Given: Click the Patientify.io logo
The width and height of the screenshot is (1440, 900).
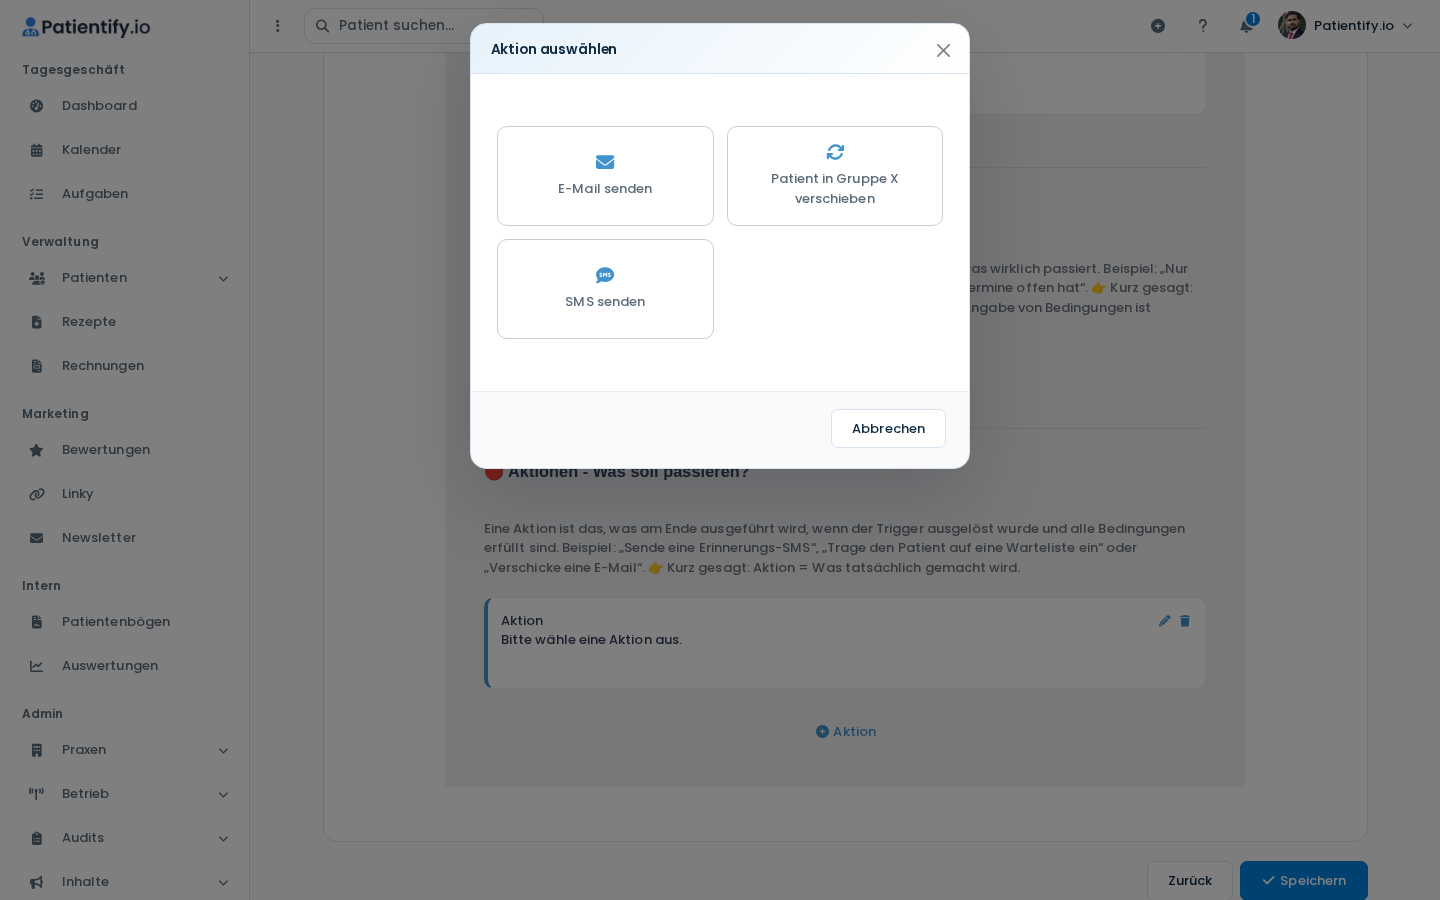Looking at the screenshot, I should point(86,27).
